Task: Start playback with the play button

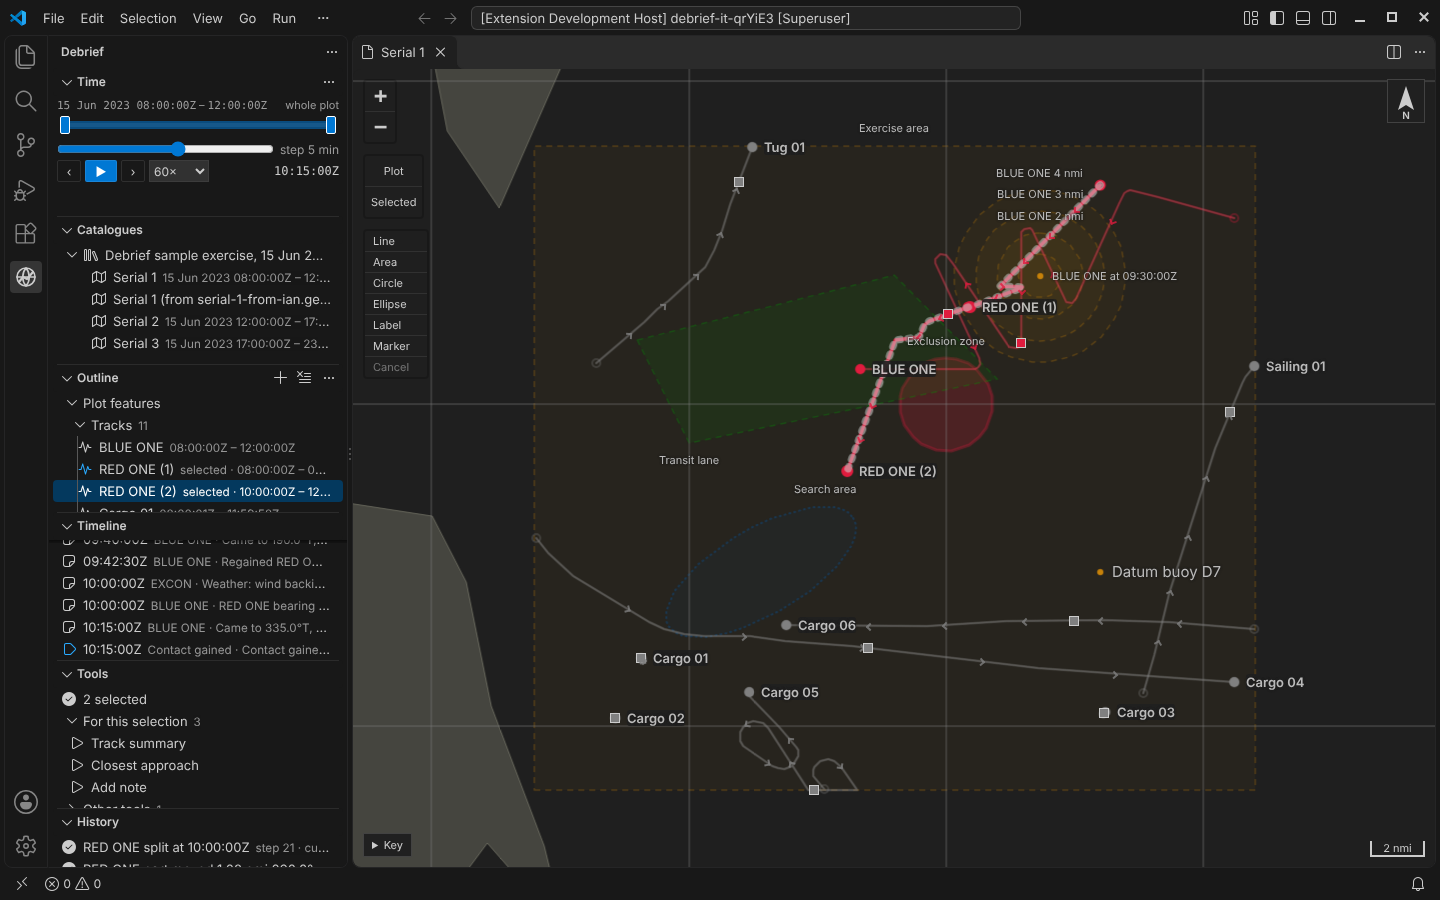Action: [x=100, y=172]
